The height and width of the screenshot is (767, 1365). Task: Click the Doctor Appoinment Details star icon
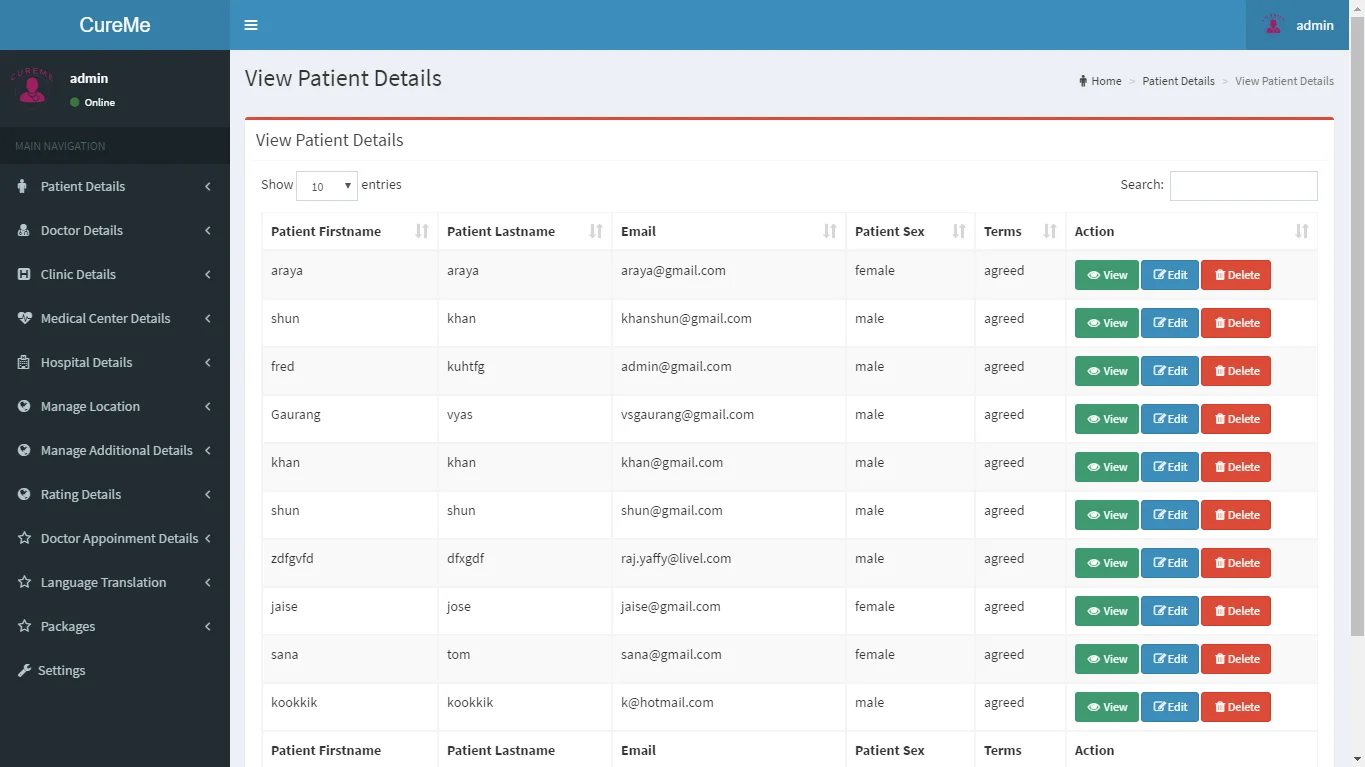(24, 538)
